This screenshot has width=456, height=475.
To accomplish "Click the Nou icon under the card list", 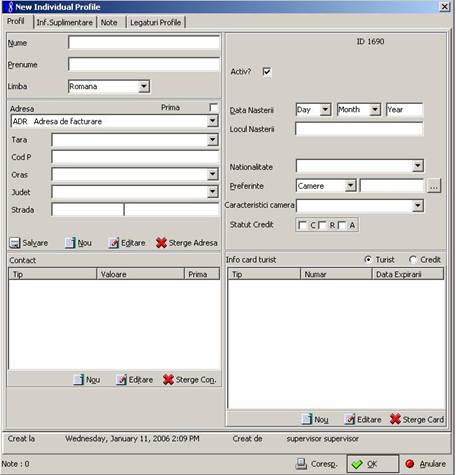I will pyautogui.click(x=307, y=419).
